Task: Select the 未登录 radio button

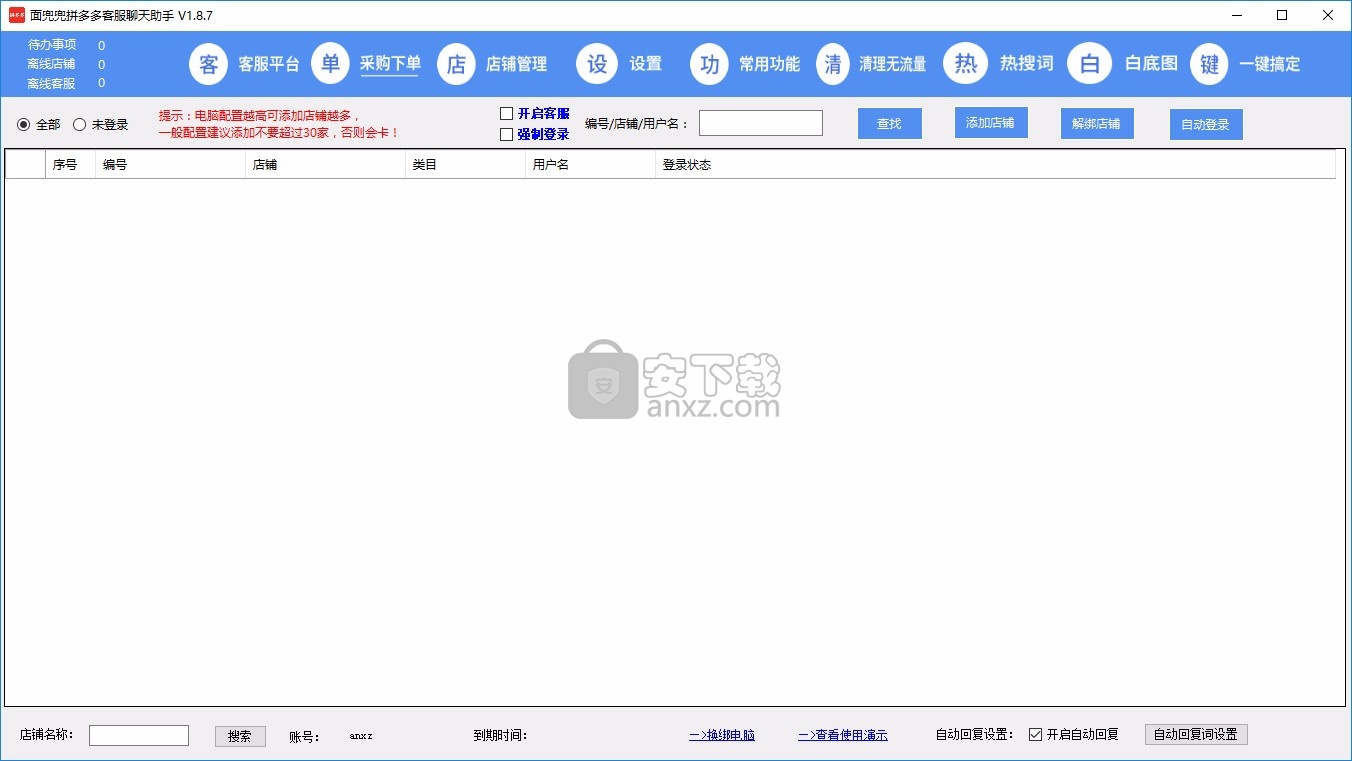Action: pos(80,125)
